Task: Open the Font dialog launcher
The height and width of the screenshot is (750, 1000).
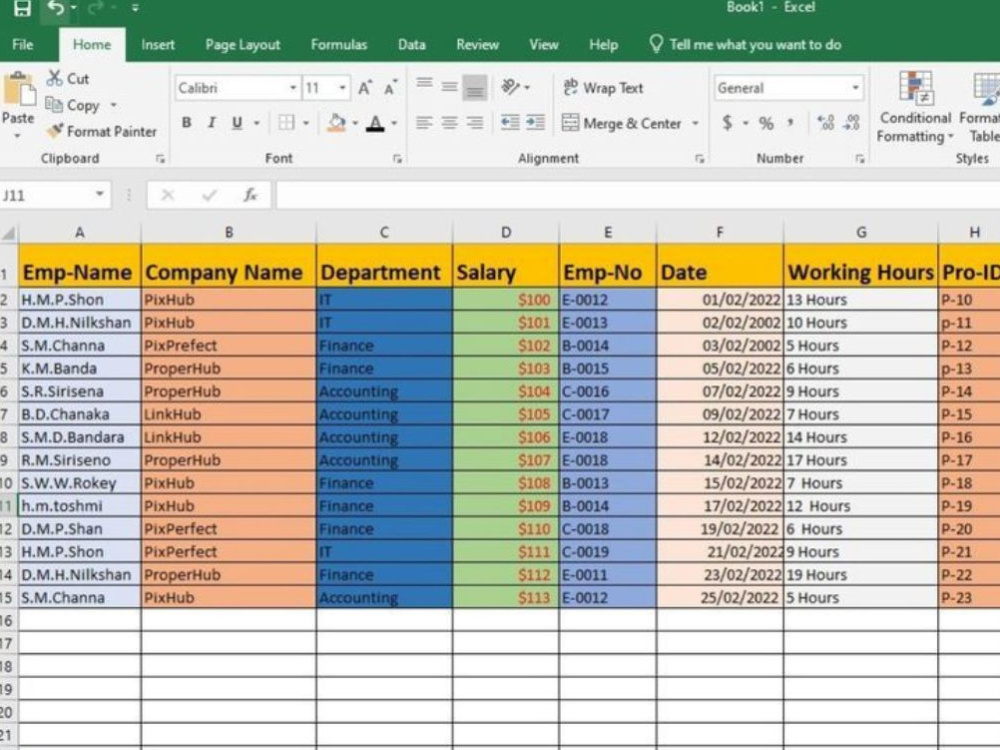Action: point(397,159)
